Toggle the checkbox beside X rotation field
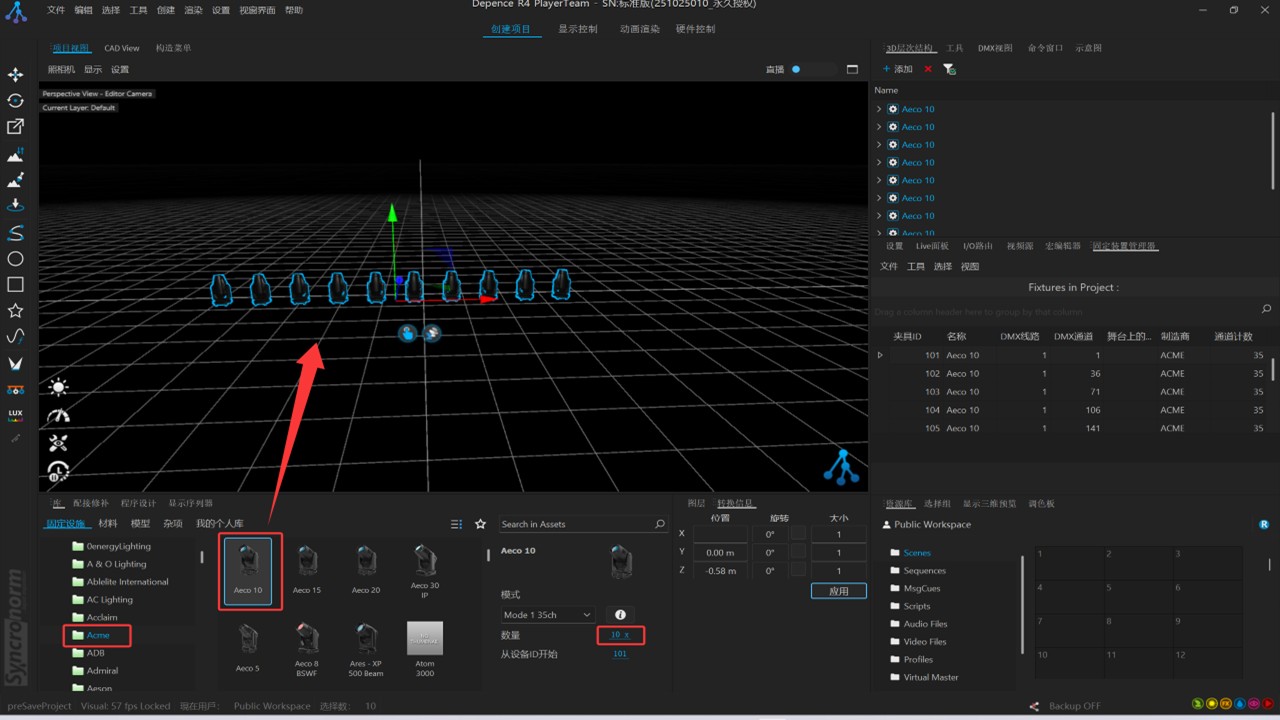1280x720 pixels. tap(798, 535)
